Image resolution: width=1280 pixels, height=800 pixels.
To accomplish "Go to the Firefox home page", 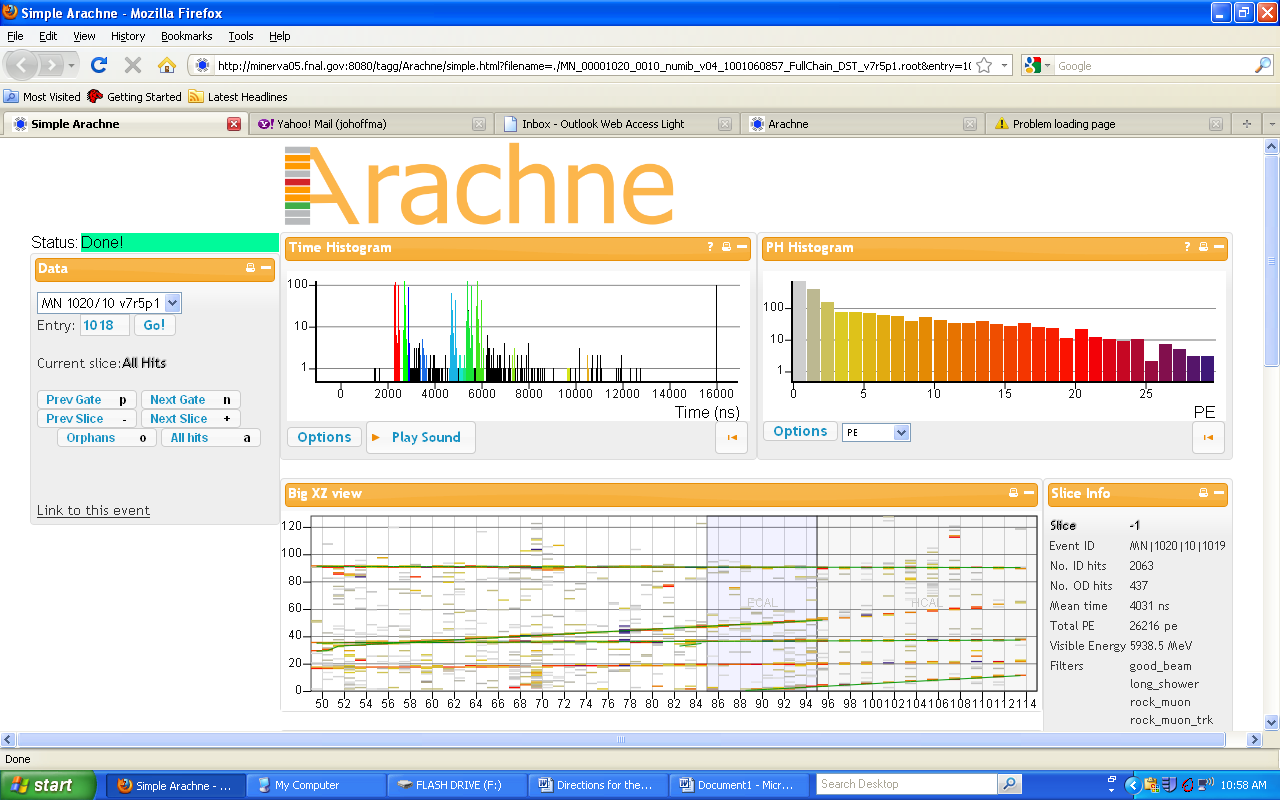I will [167, 66].
